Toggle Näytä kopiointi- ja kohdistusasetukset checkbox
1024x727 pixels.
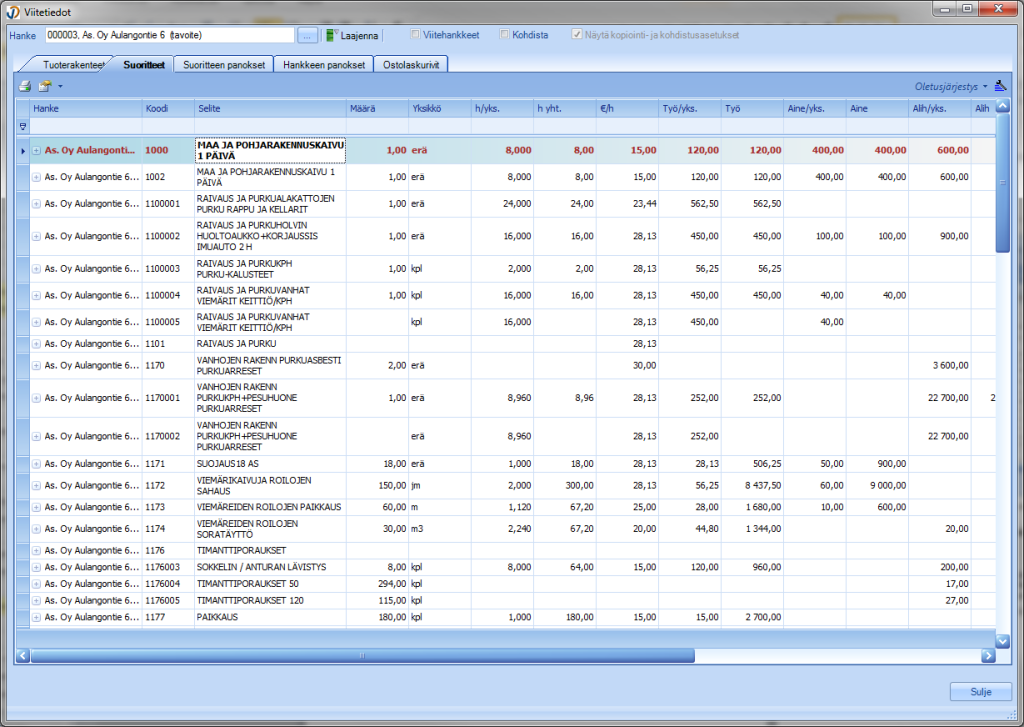click(x=577, y=35)
